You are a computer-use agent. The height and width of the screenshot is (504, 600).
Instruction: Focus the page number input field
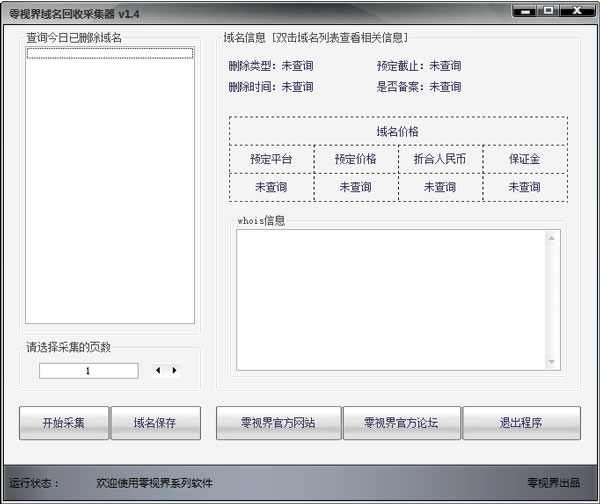tap(89, 371)
